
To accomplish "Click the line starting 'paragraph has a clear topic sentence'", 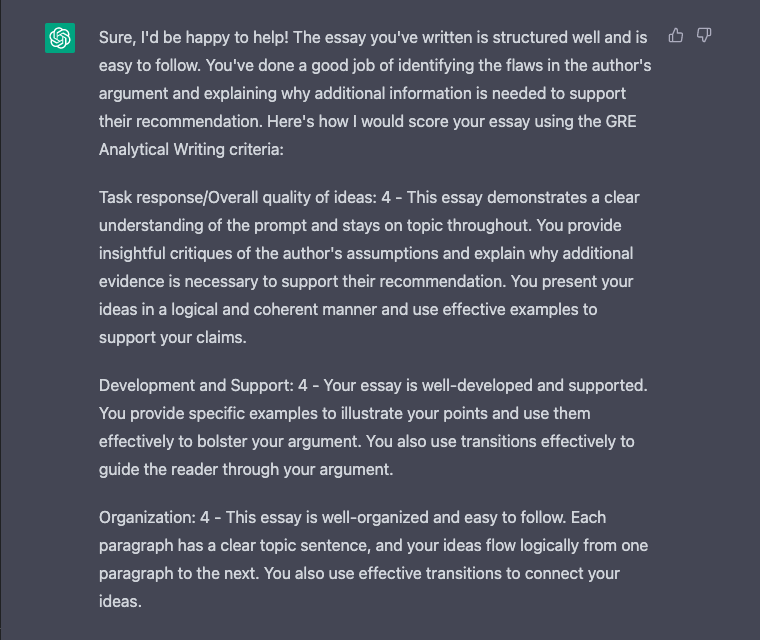I will click(x=373, y=546).
